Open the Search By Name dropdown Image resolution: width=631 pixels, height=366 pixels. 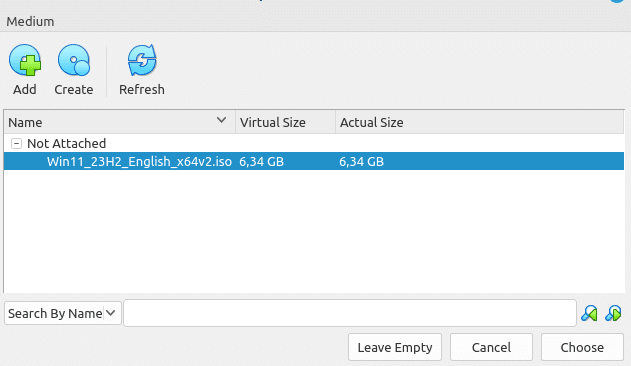pyautogui.click(x=63, y=313)
